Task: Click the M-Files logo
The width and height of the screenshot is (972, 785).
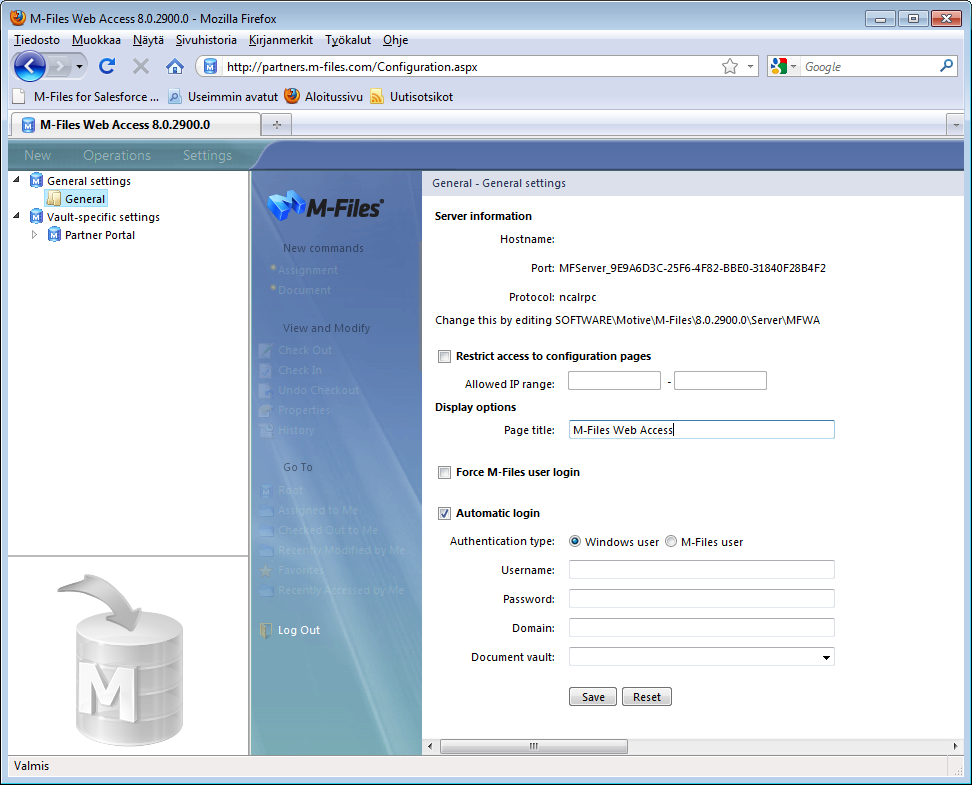Action: coord(326,206)
